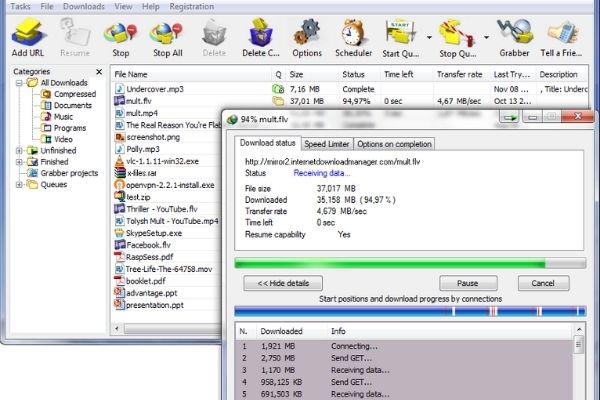Open the Help menu

click(x=151, y=7)
